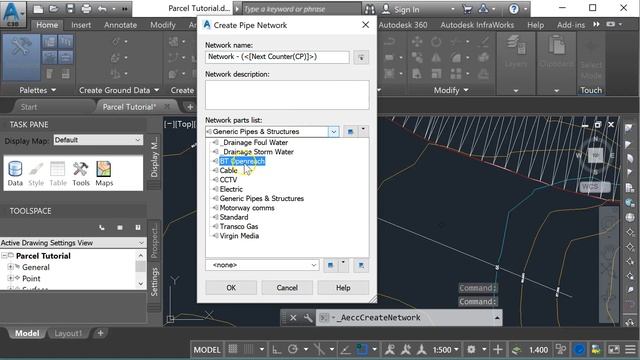Open the Autodesk InfraWorks ribbon tab
This screenshot has height=360, width=640.
[x=477, y=25]
